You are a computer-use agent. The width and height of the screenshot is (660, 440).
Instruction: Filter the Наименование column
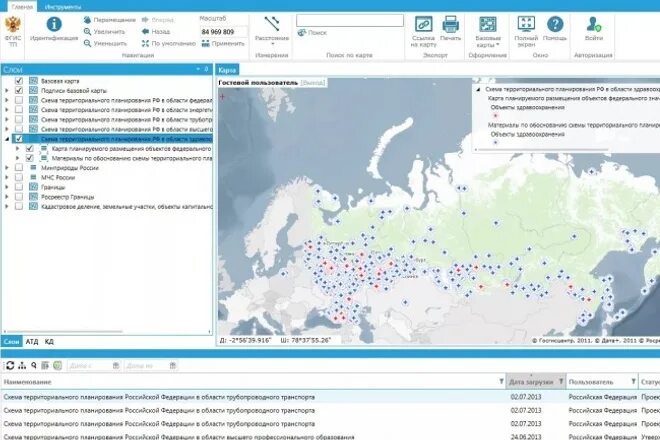(x=501, y=382)
